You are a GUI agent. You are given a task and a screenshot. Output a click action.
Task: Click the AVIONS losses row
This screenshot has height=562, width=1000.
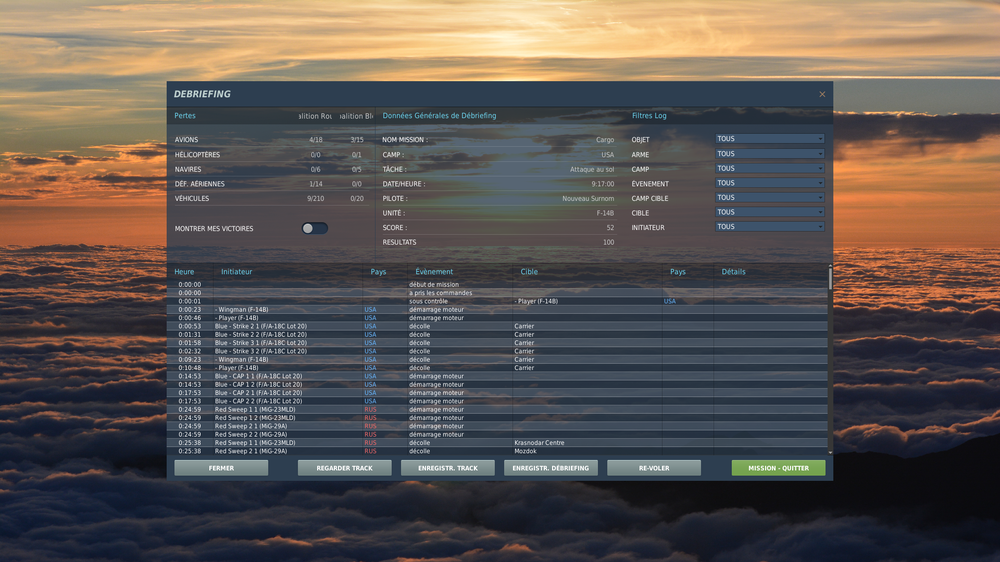coord(270,140)
